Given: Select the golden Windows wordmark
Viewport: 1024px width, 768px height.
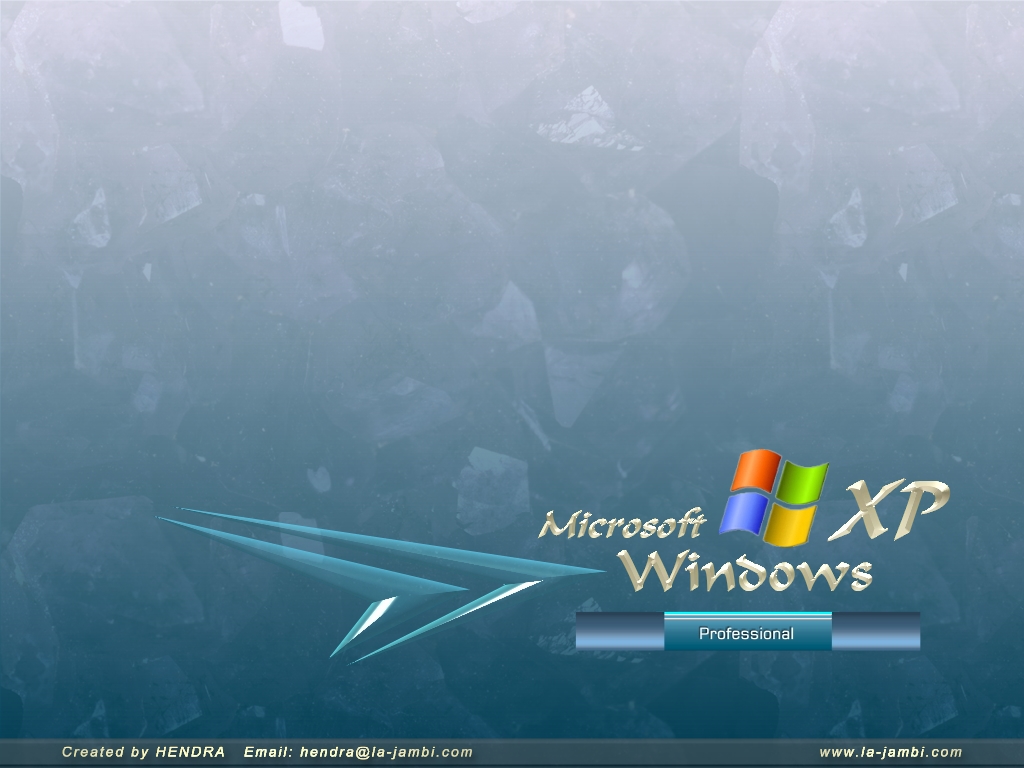Looking at the screenshot, I should 744,571.
